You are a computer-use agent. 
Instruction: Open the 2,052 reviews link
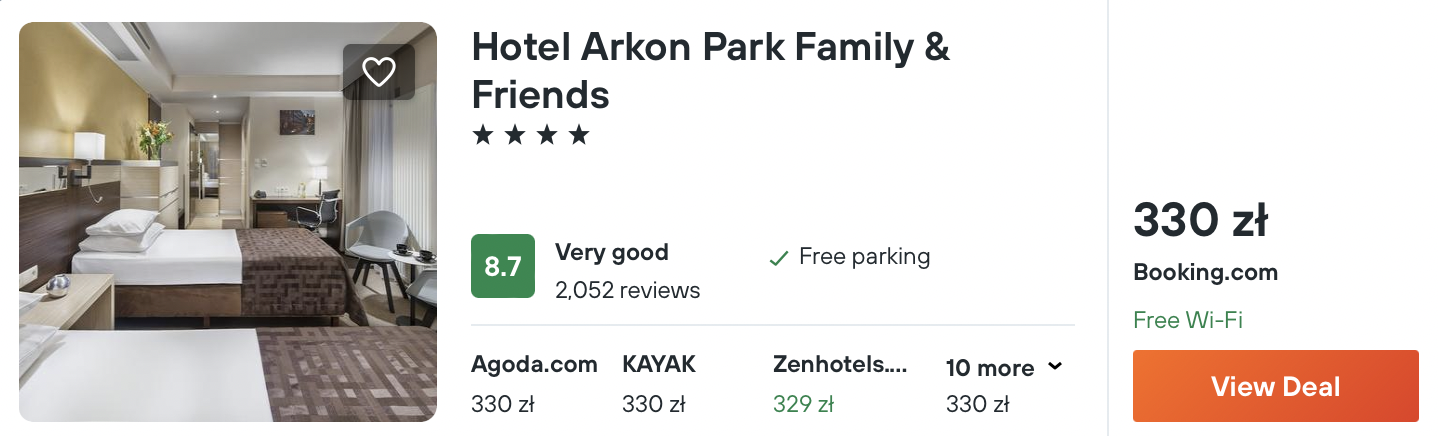627,291
